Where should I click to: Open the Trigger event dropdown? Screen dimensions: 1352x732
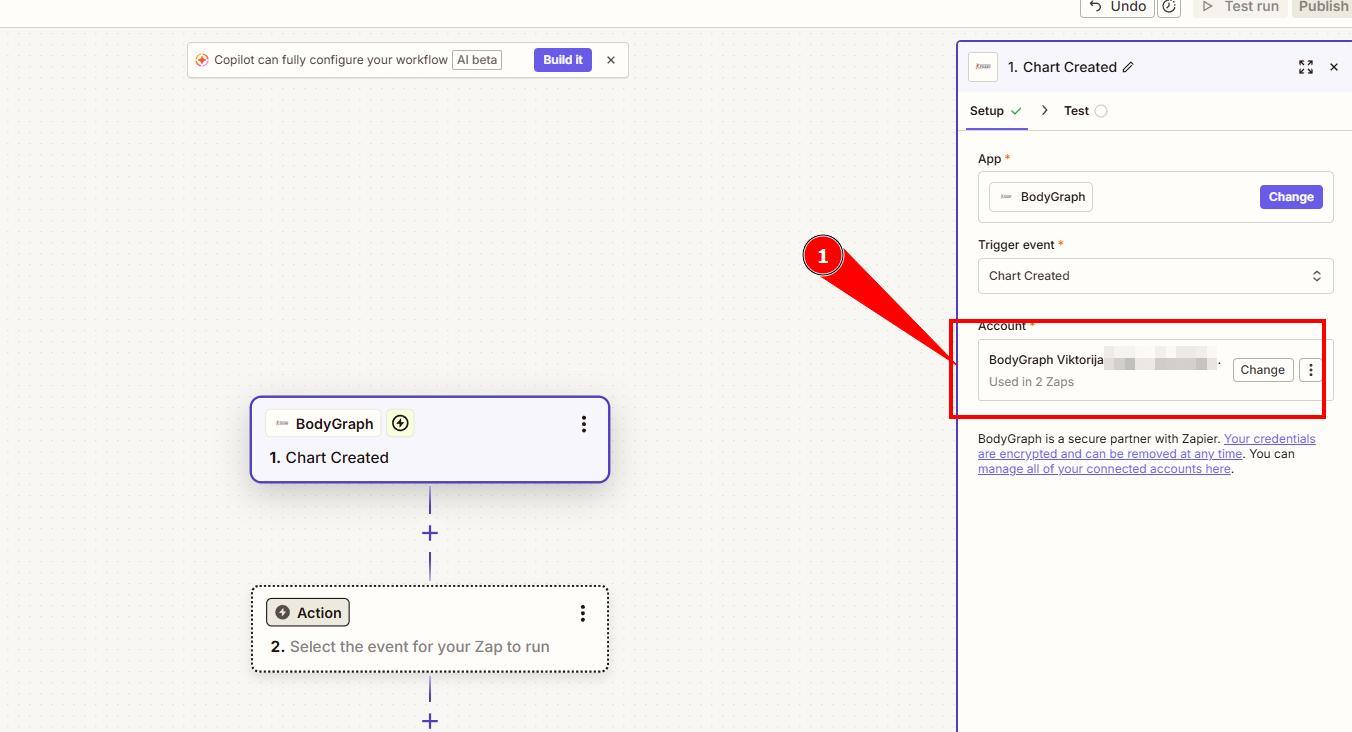pos(1155,276)
